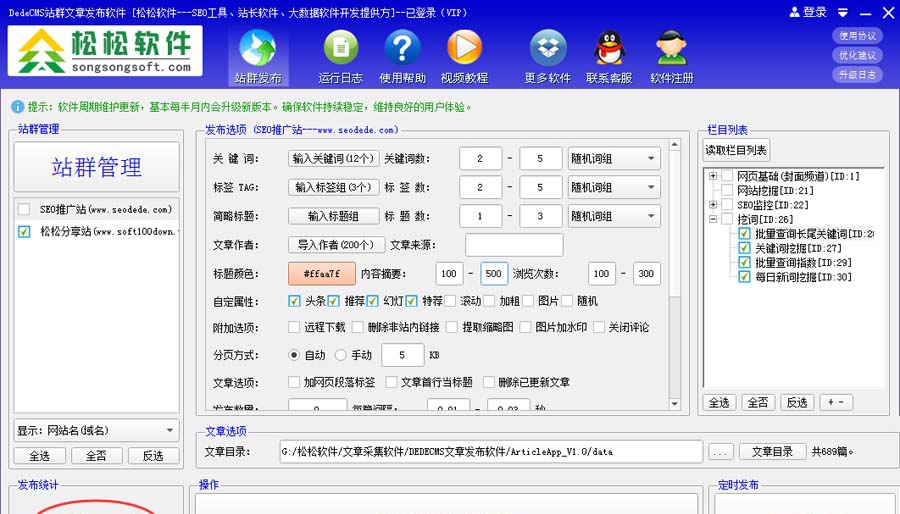Enable the 图片 attribute checkbox
The height and width of the screenshot is (514, 900).
[528, 301]
